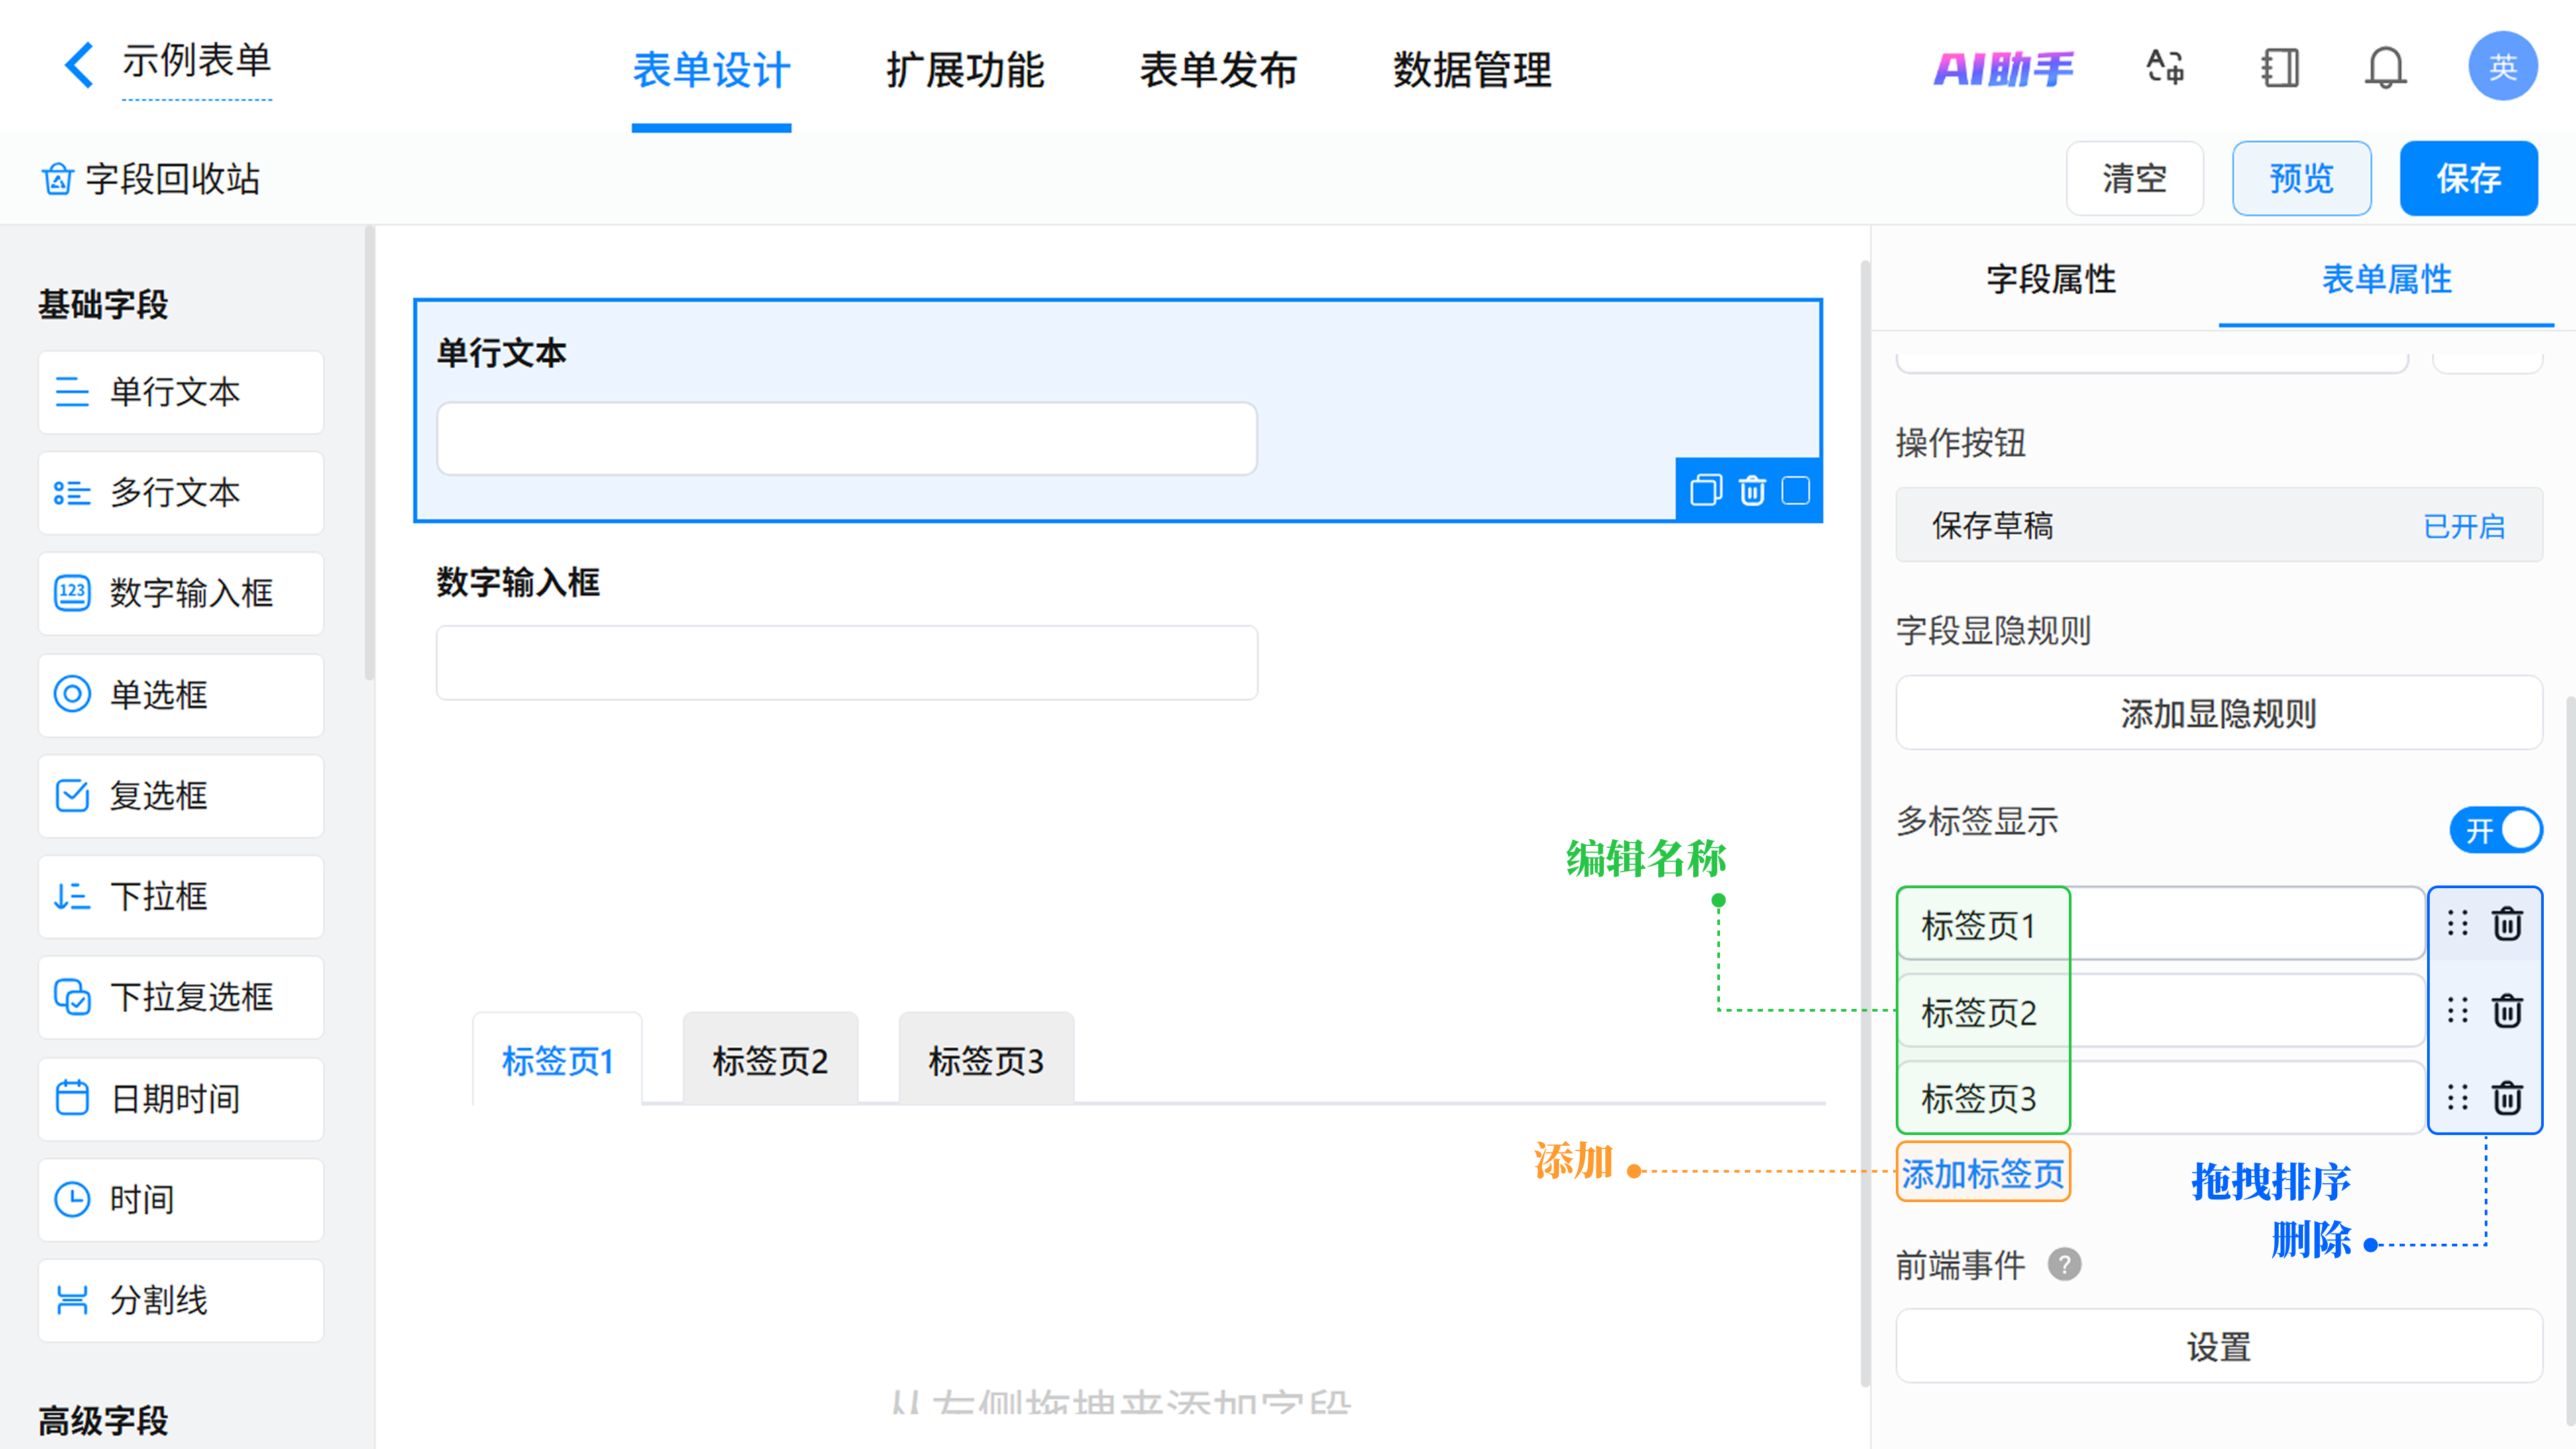
Task: Add a 分割线 field from the sidebar
Action: click(x=181, y=1300)
